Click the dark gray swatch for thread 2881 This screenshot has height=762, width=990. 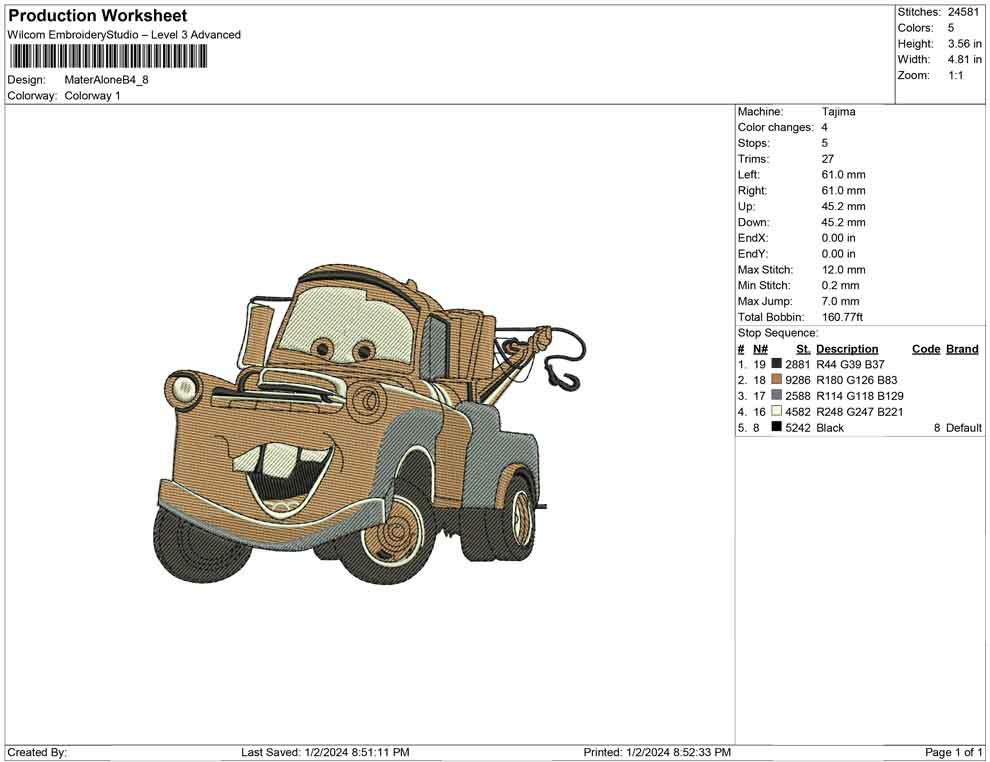click(777, 365)
